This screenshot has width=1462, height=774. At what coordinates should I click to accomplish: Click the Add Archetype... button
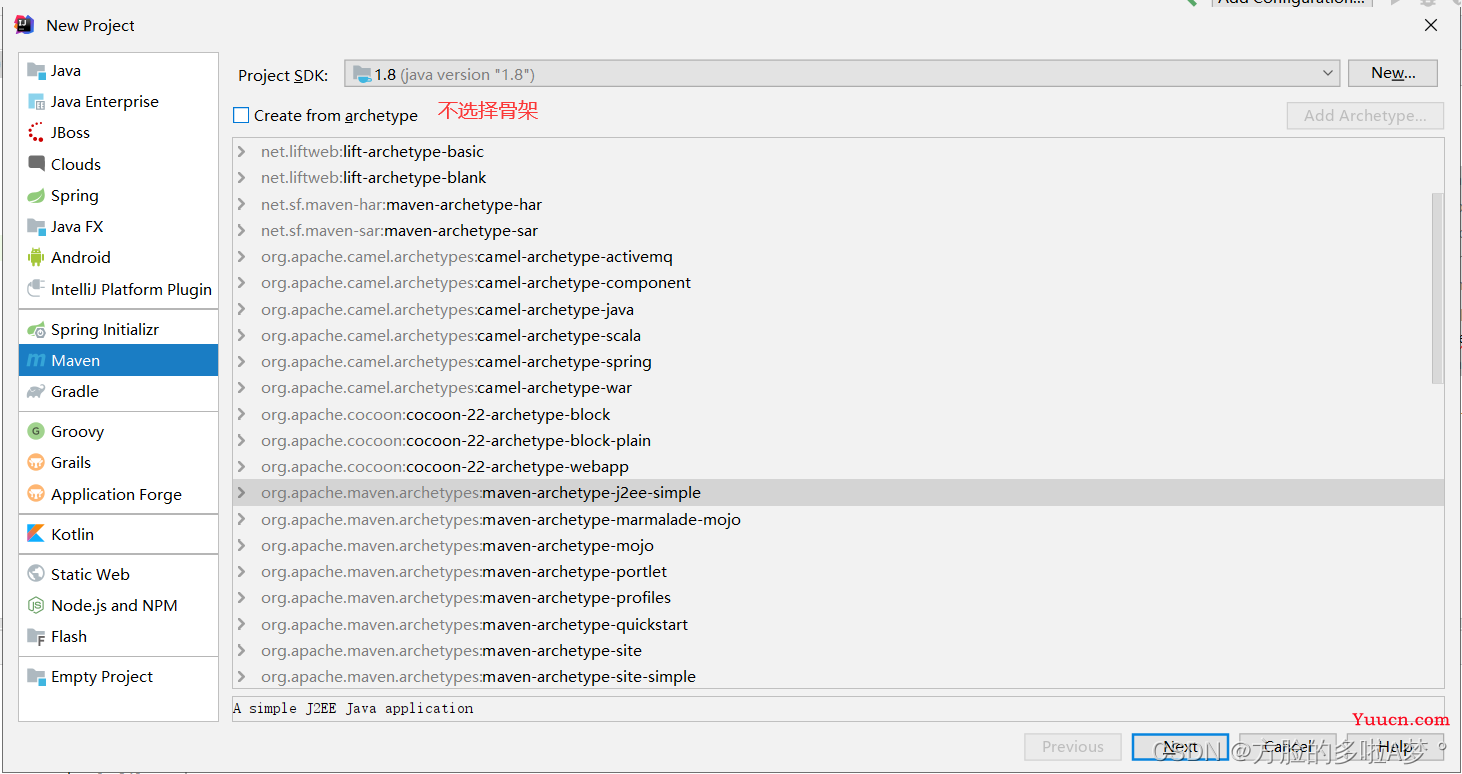tap(1365, 116)
